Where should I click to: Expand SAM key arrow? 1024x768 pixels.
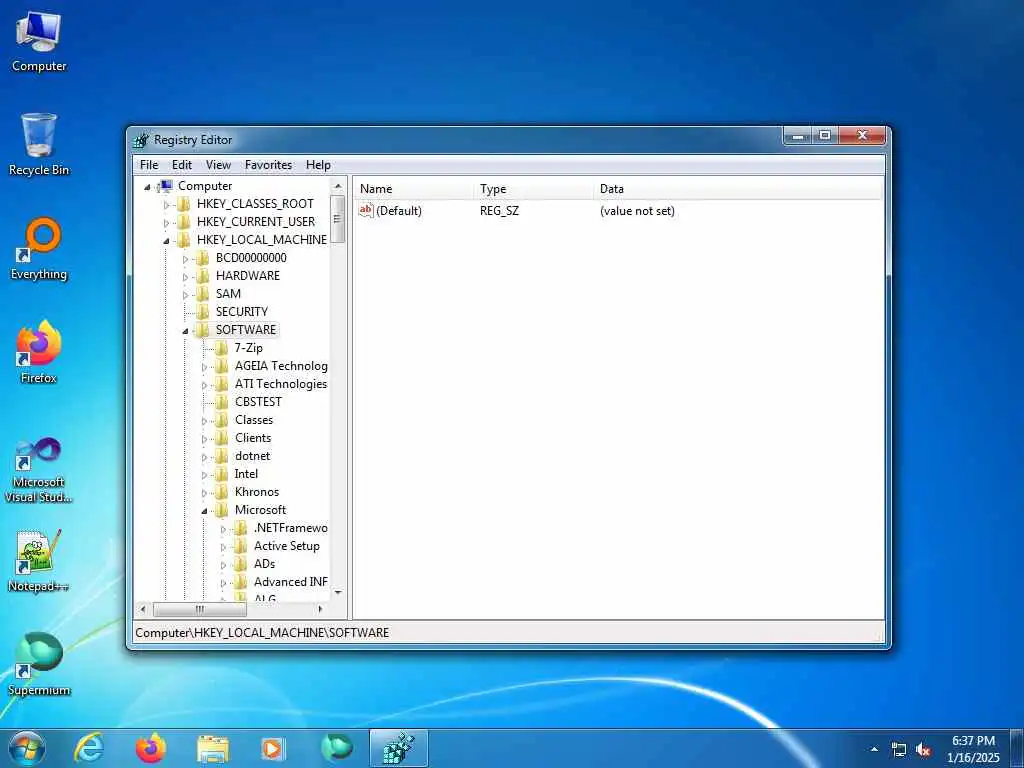pos(185,295)
